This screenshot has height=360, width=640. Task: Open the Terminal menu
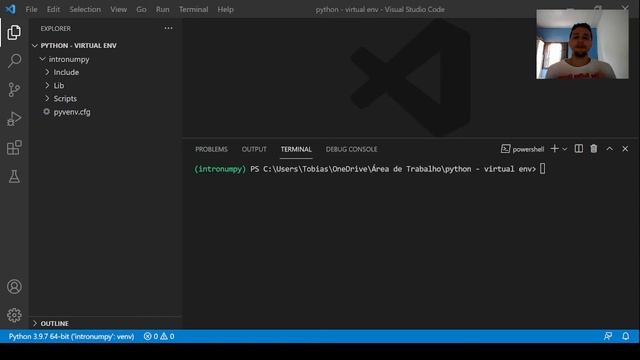[x=193, y=9]
